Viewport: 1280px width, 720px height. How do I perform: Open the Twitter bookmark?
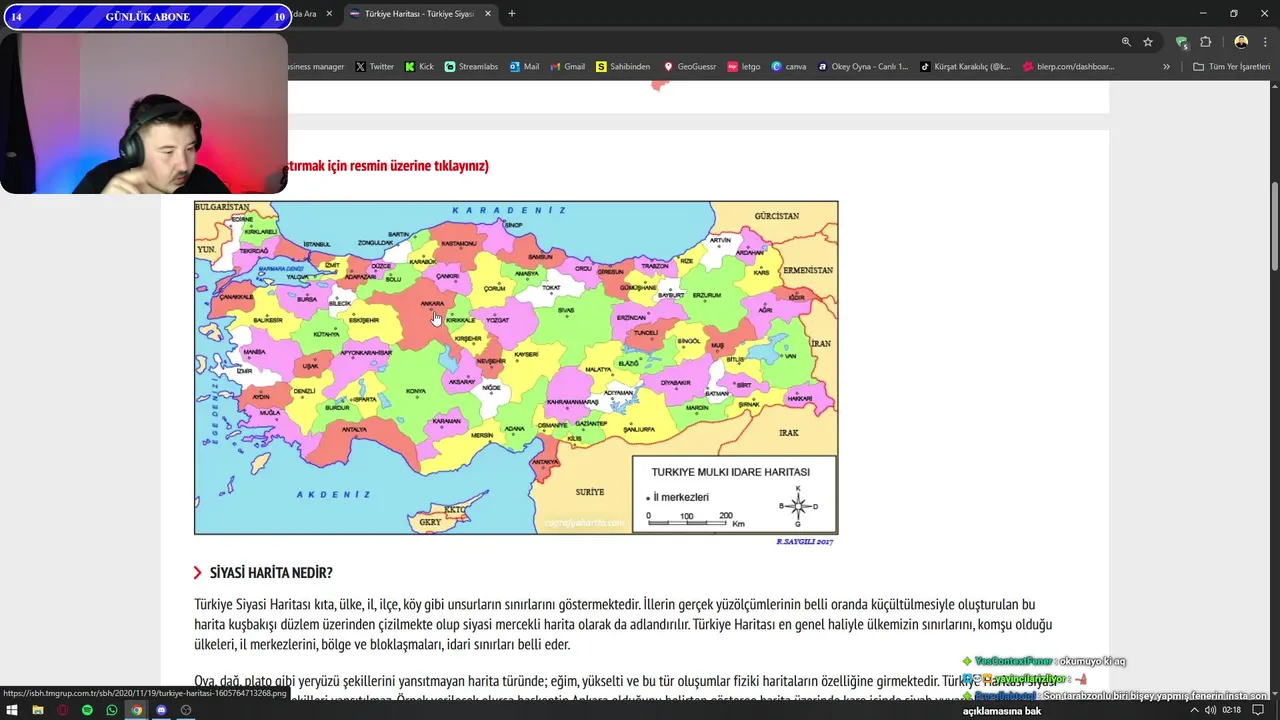(375, 67)
